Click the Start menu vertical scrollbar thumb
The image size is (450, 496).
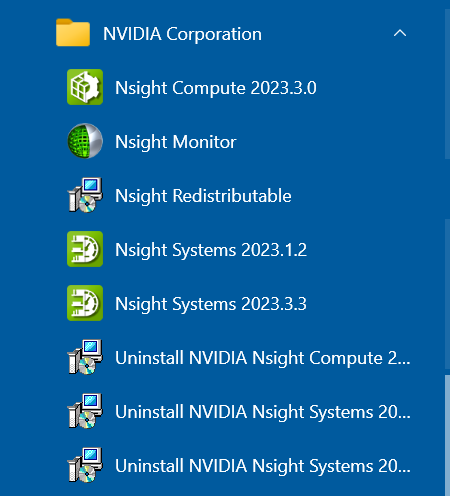coord(447,435)
